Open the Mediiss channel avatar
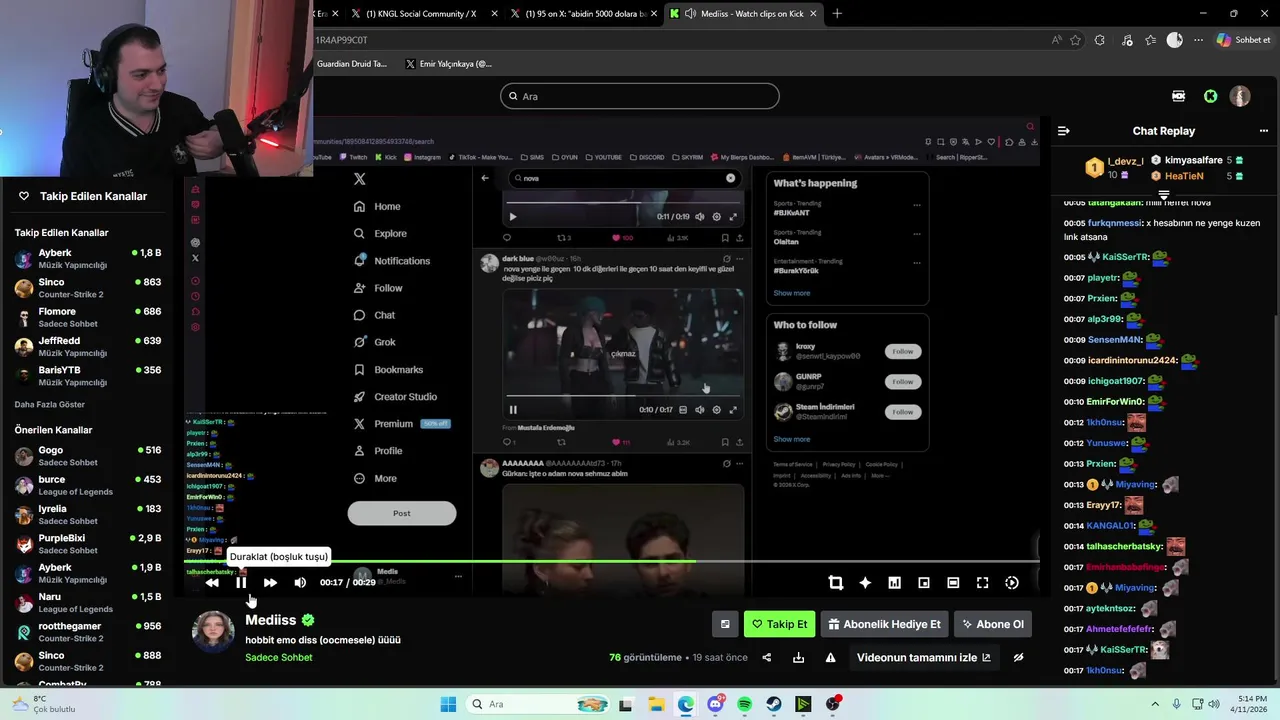1280x720 pixels. (x=213, y=632)
